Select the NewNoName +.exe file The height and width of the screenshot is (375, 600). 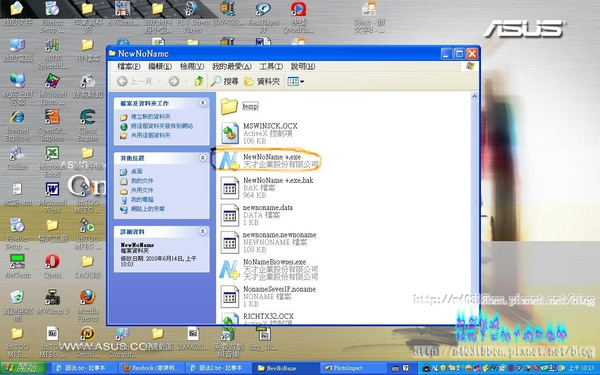269,161
